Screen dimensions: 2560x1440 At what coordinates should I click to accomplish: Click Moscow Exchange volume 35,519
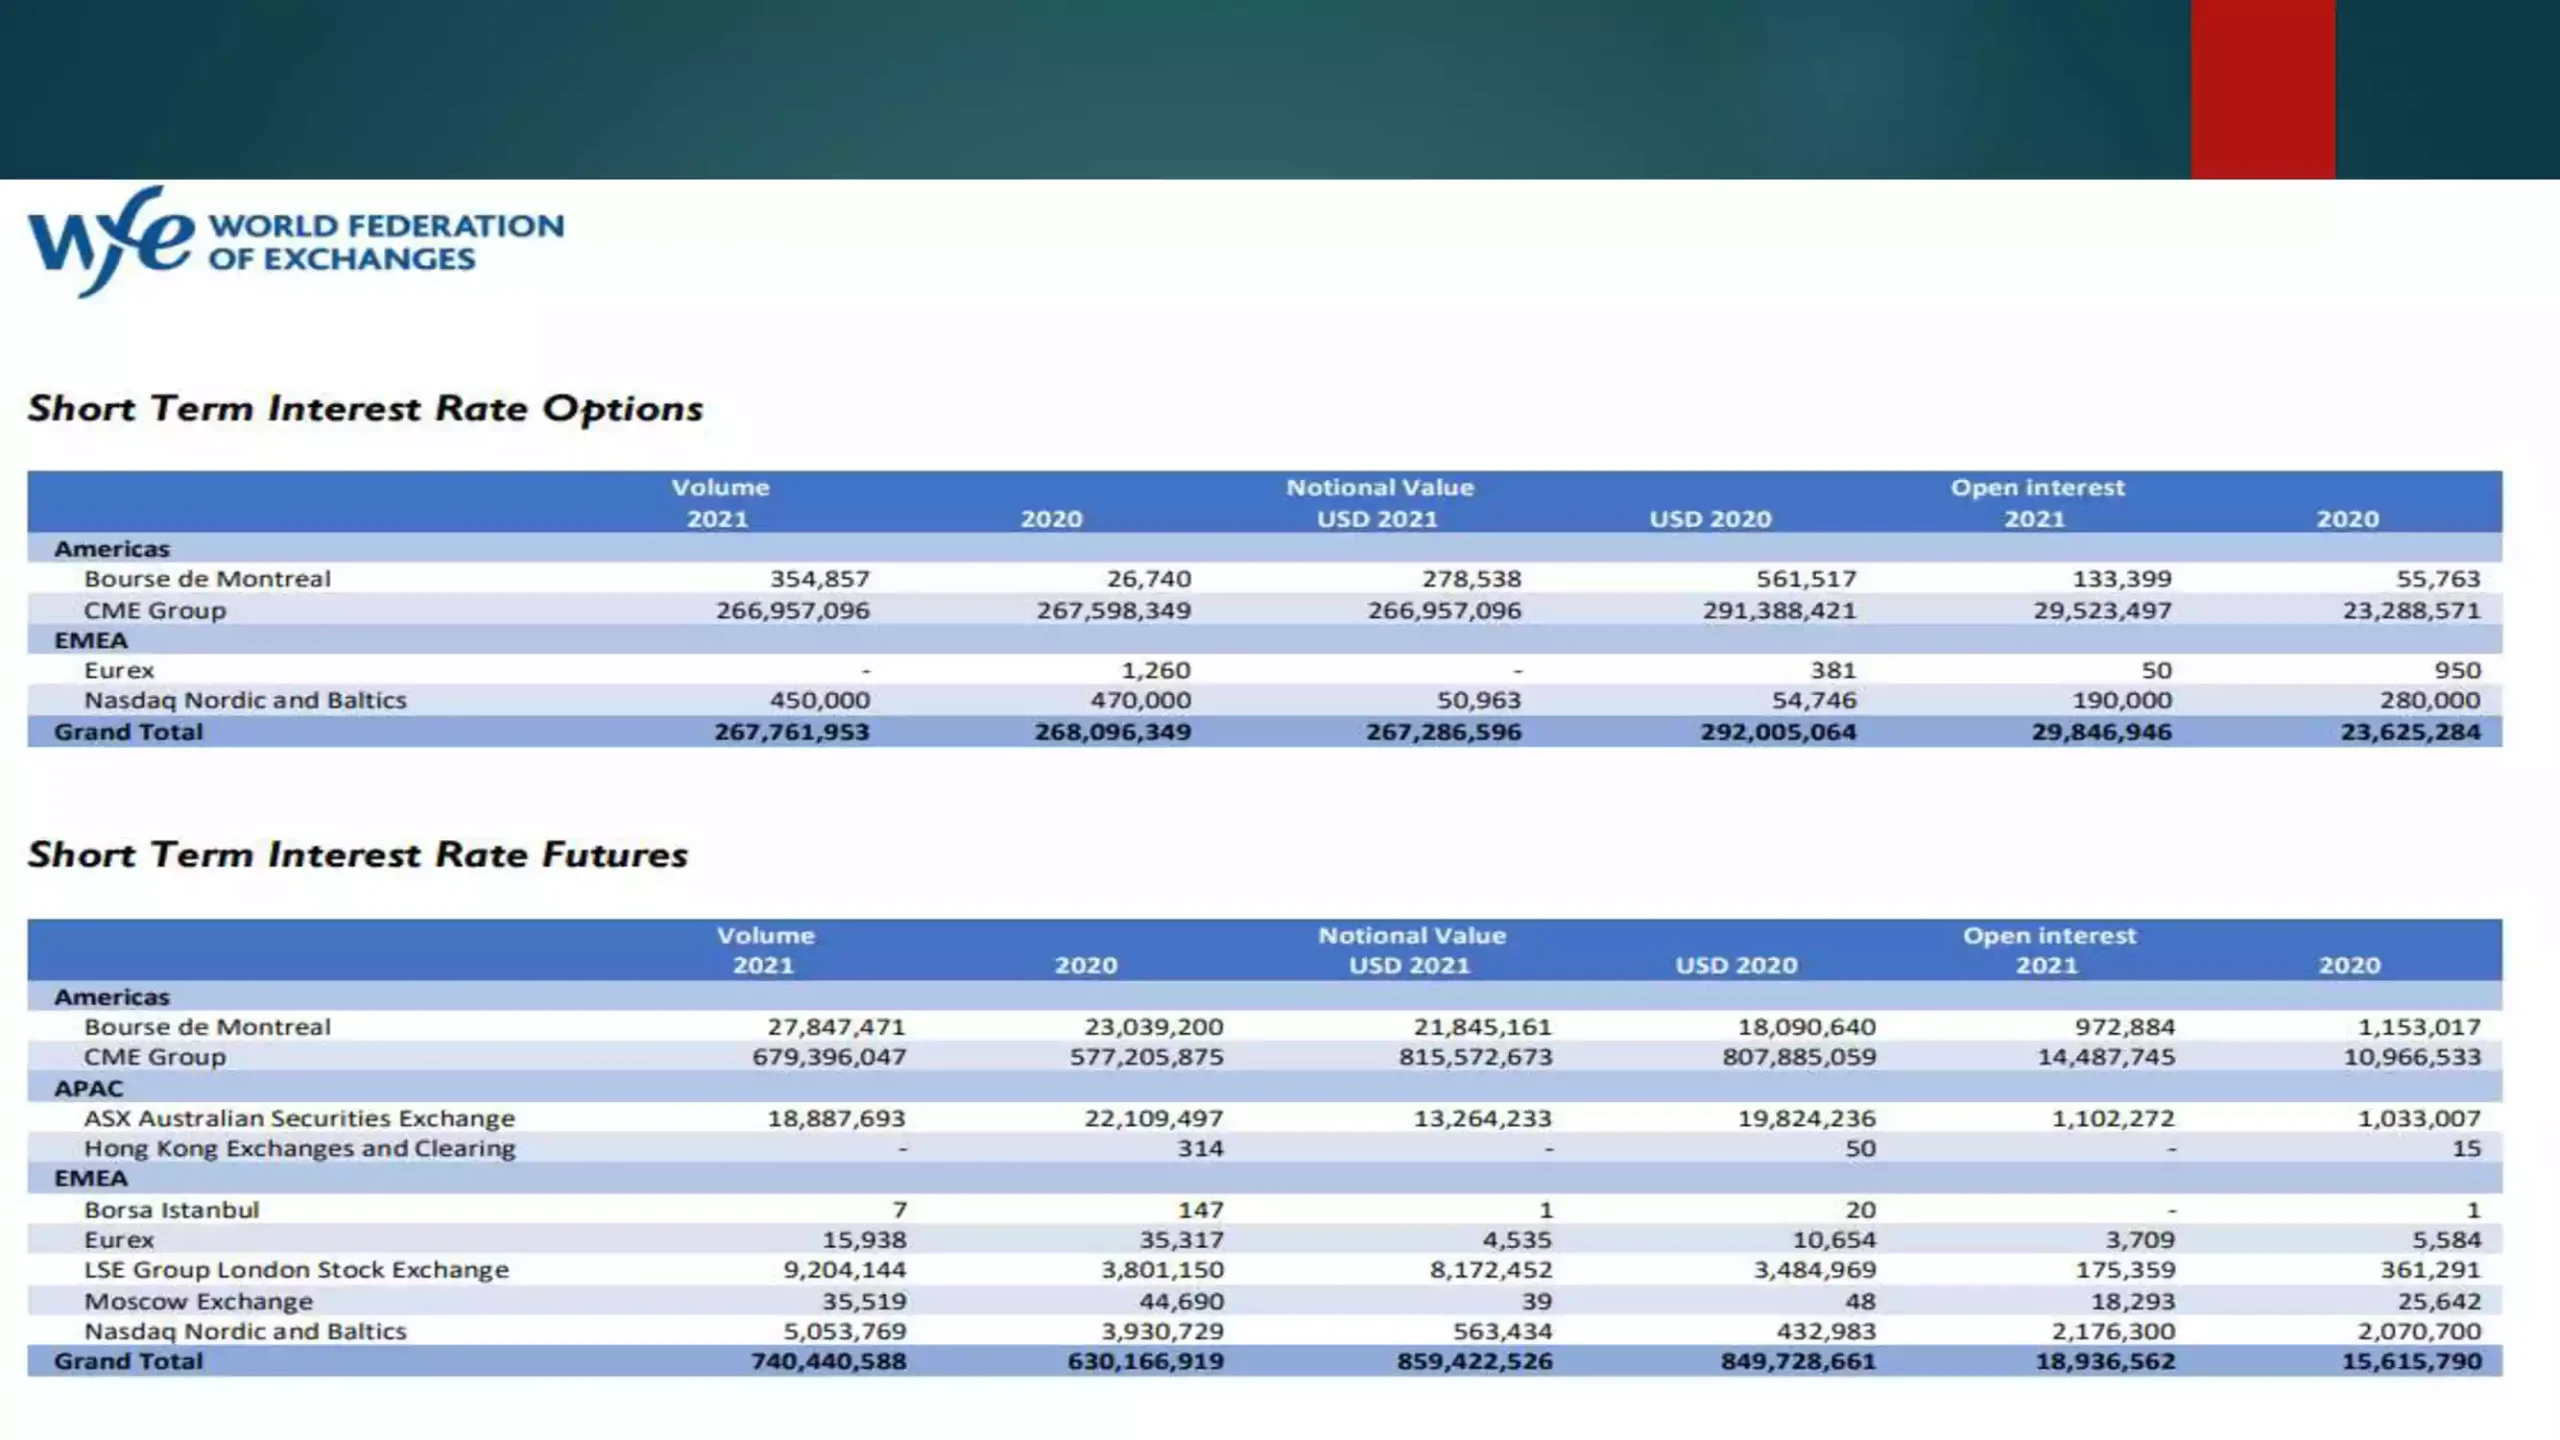click(864, 1302)
